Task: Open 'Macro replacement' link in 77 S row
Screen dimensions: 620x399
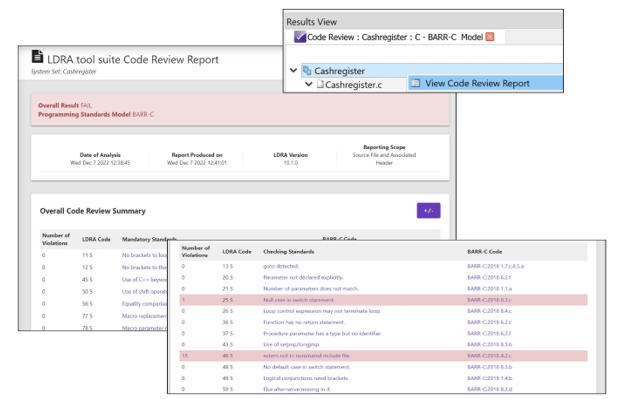Action: pos(144,316)
